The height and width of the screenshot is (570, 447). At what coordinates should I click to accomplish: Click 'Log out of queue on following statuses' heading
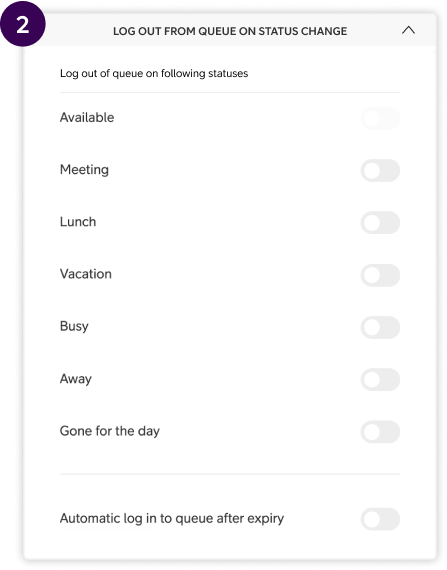[x=154, y=73]
